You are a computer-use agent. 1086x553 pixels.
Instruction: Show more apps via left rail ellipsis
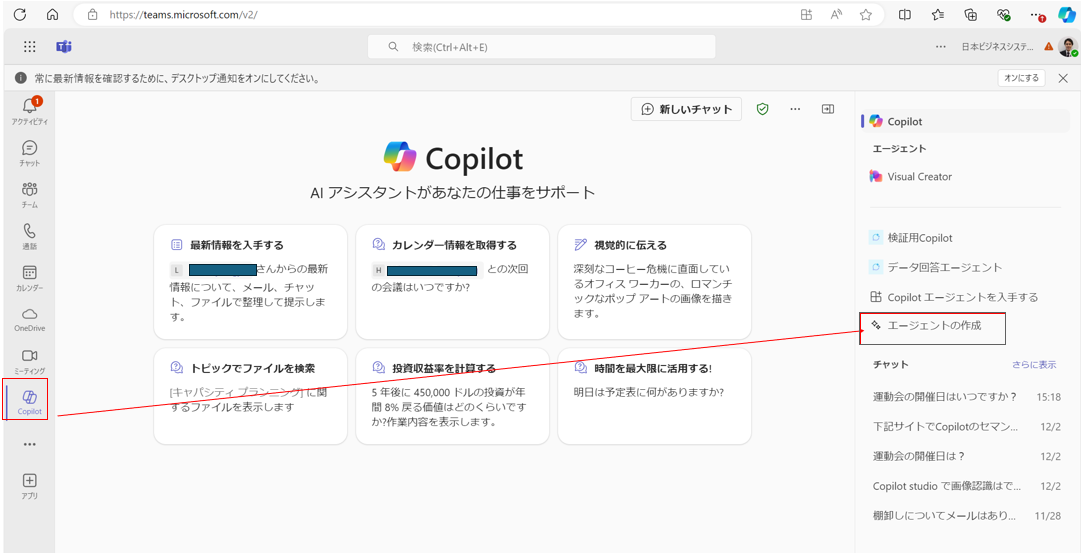click(x=30, y=444)
